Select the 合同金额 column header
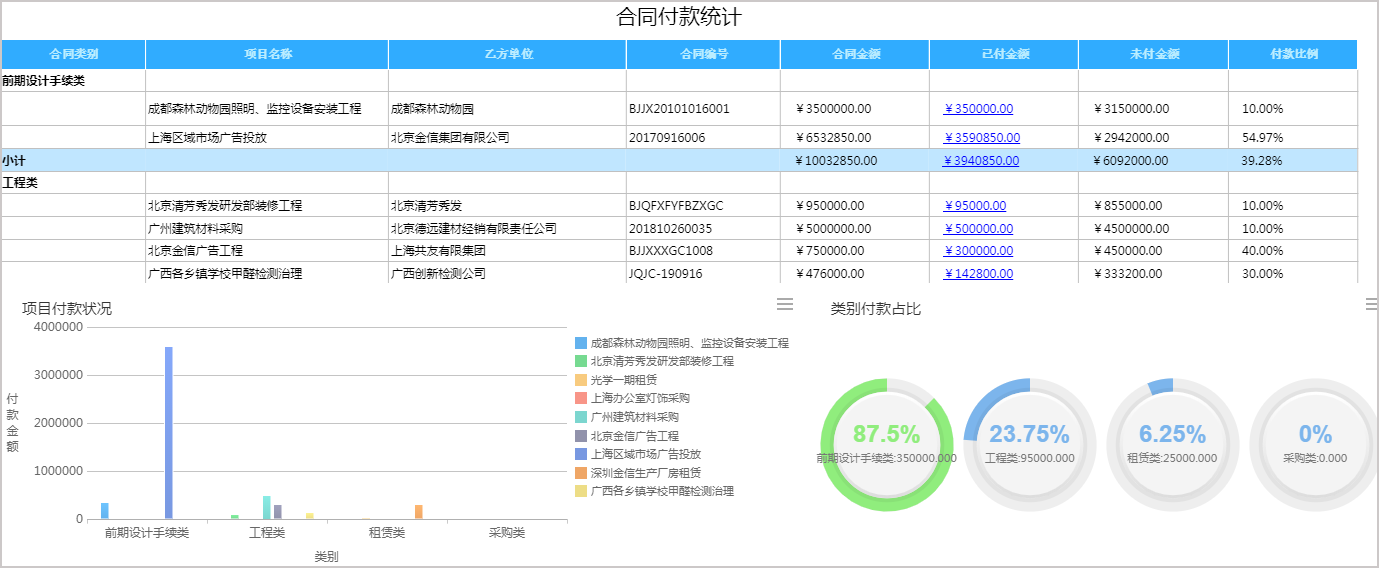Screen dimensions: 1379x568 pos(855,54)
